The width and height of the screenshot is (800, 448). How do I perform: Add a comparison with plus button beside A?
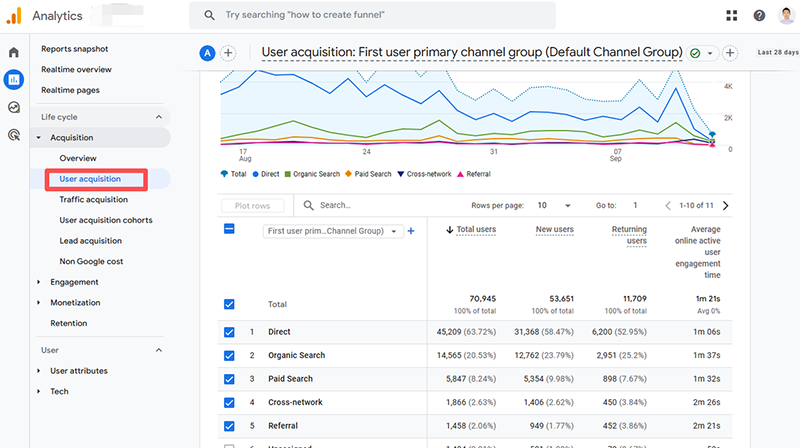pyautogui.click(x=228, y=53)
